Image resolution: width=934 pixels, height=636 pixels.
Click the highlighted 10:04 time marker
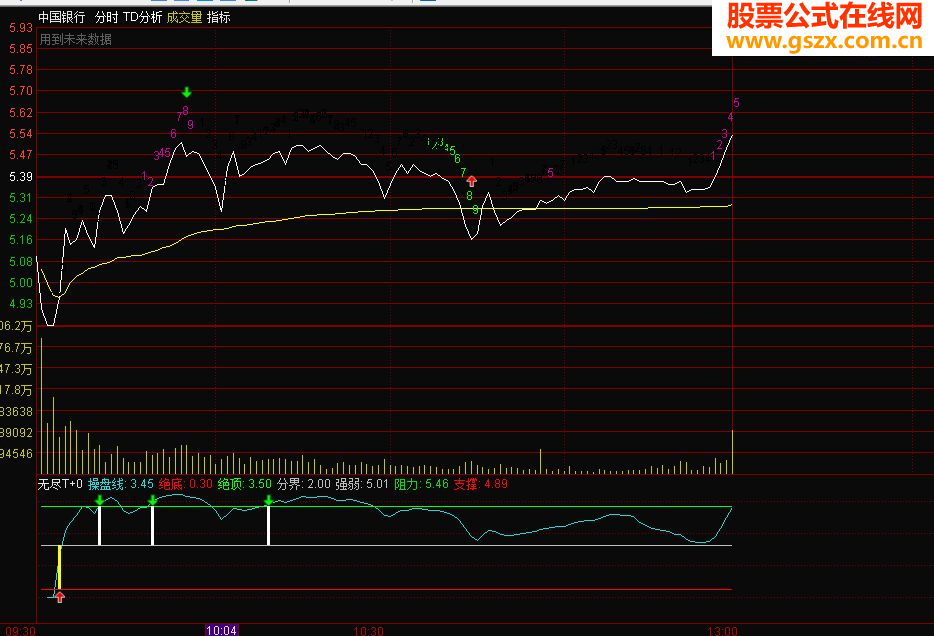coord(221,630)
